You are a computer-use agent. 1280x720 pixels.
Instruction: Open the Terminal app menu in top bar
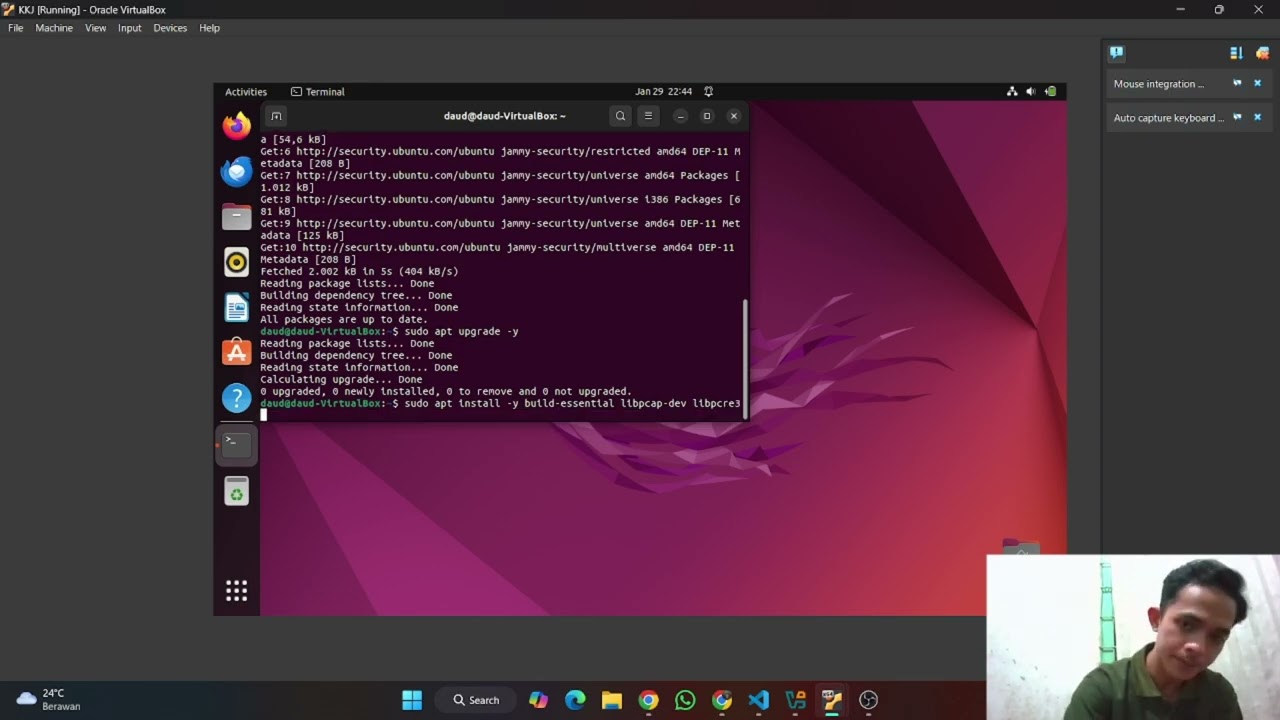(x=317, y=91)
